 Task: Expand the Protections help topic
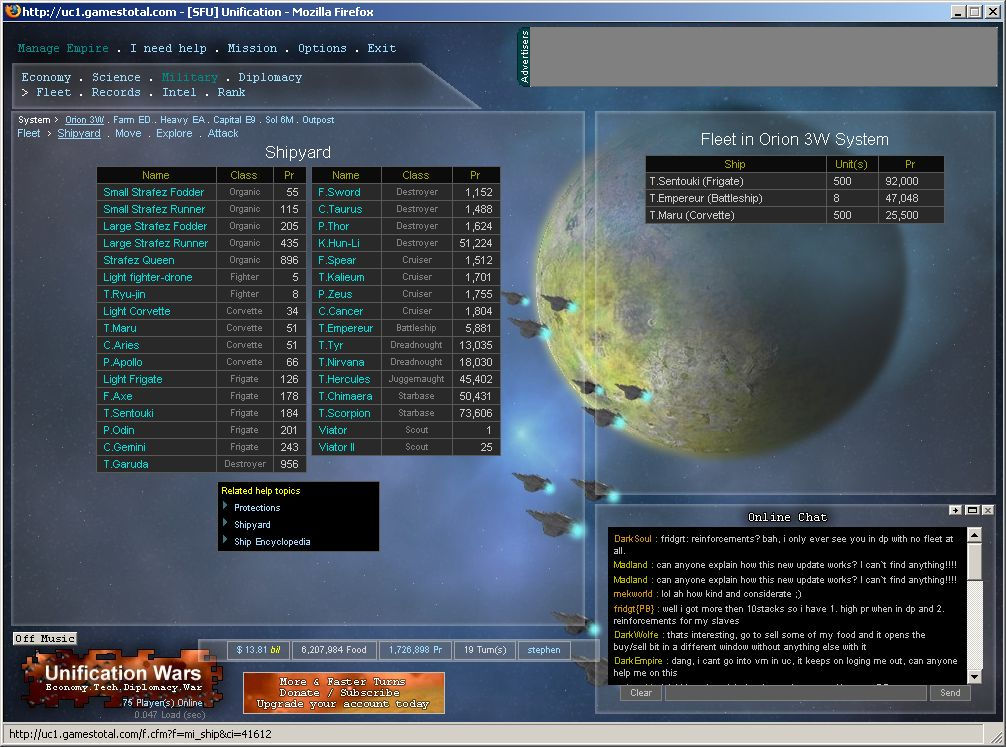click(x=256, y=508)
